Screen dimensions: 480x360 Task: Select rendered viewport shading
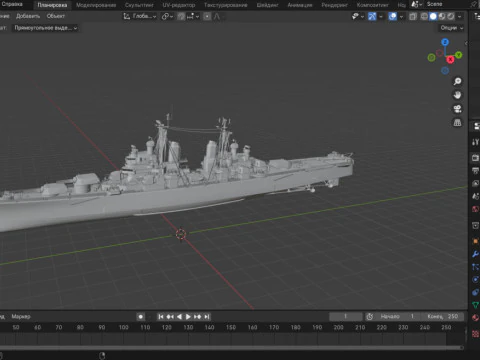(451, 16)
